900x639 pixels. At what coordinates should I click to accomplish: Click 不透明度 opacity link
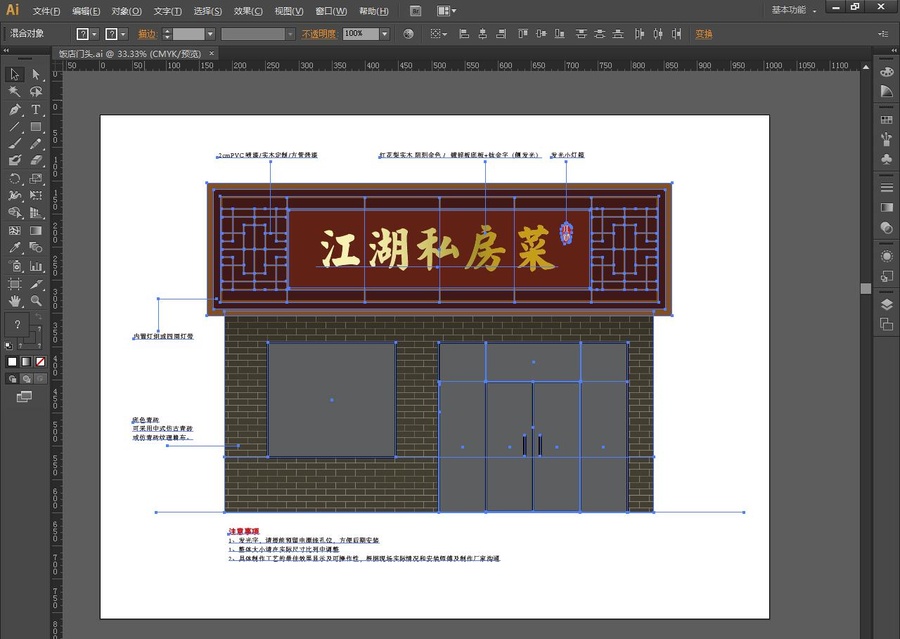[319, 34]
